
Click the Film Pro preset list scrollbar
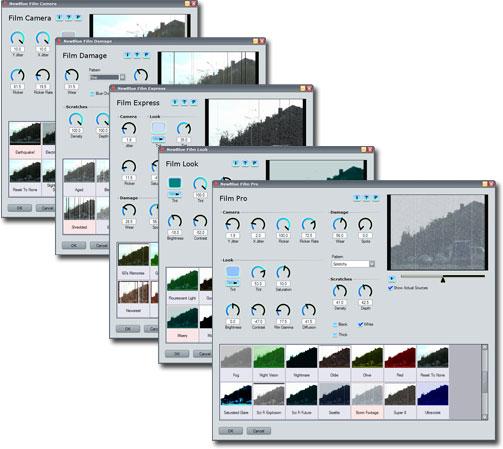485,382
